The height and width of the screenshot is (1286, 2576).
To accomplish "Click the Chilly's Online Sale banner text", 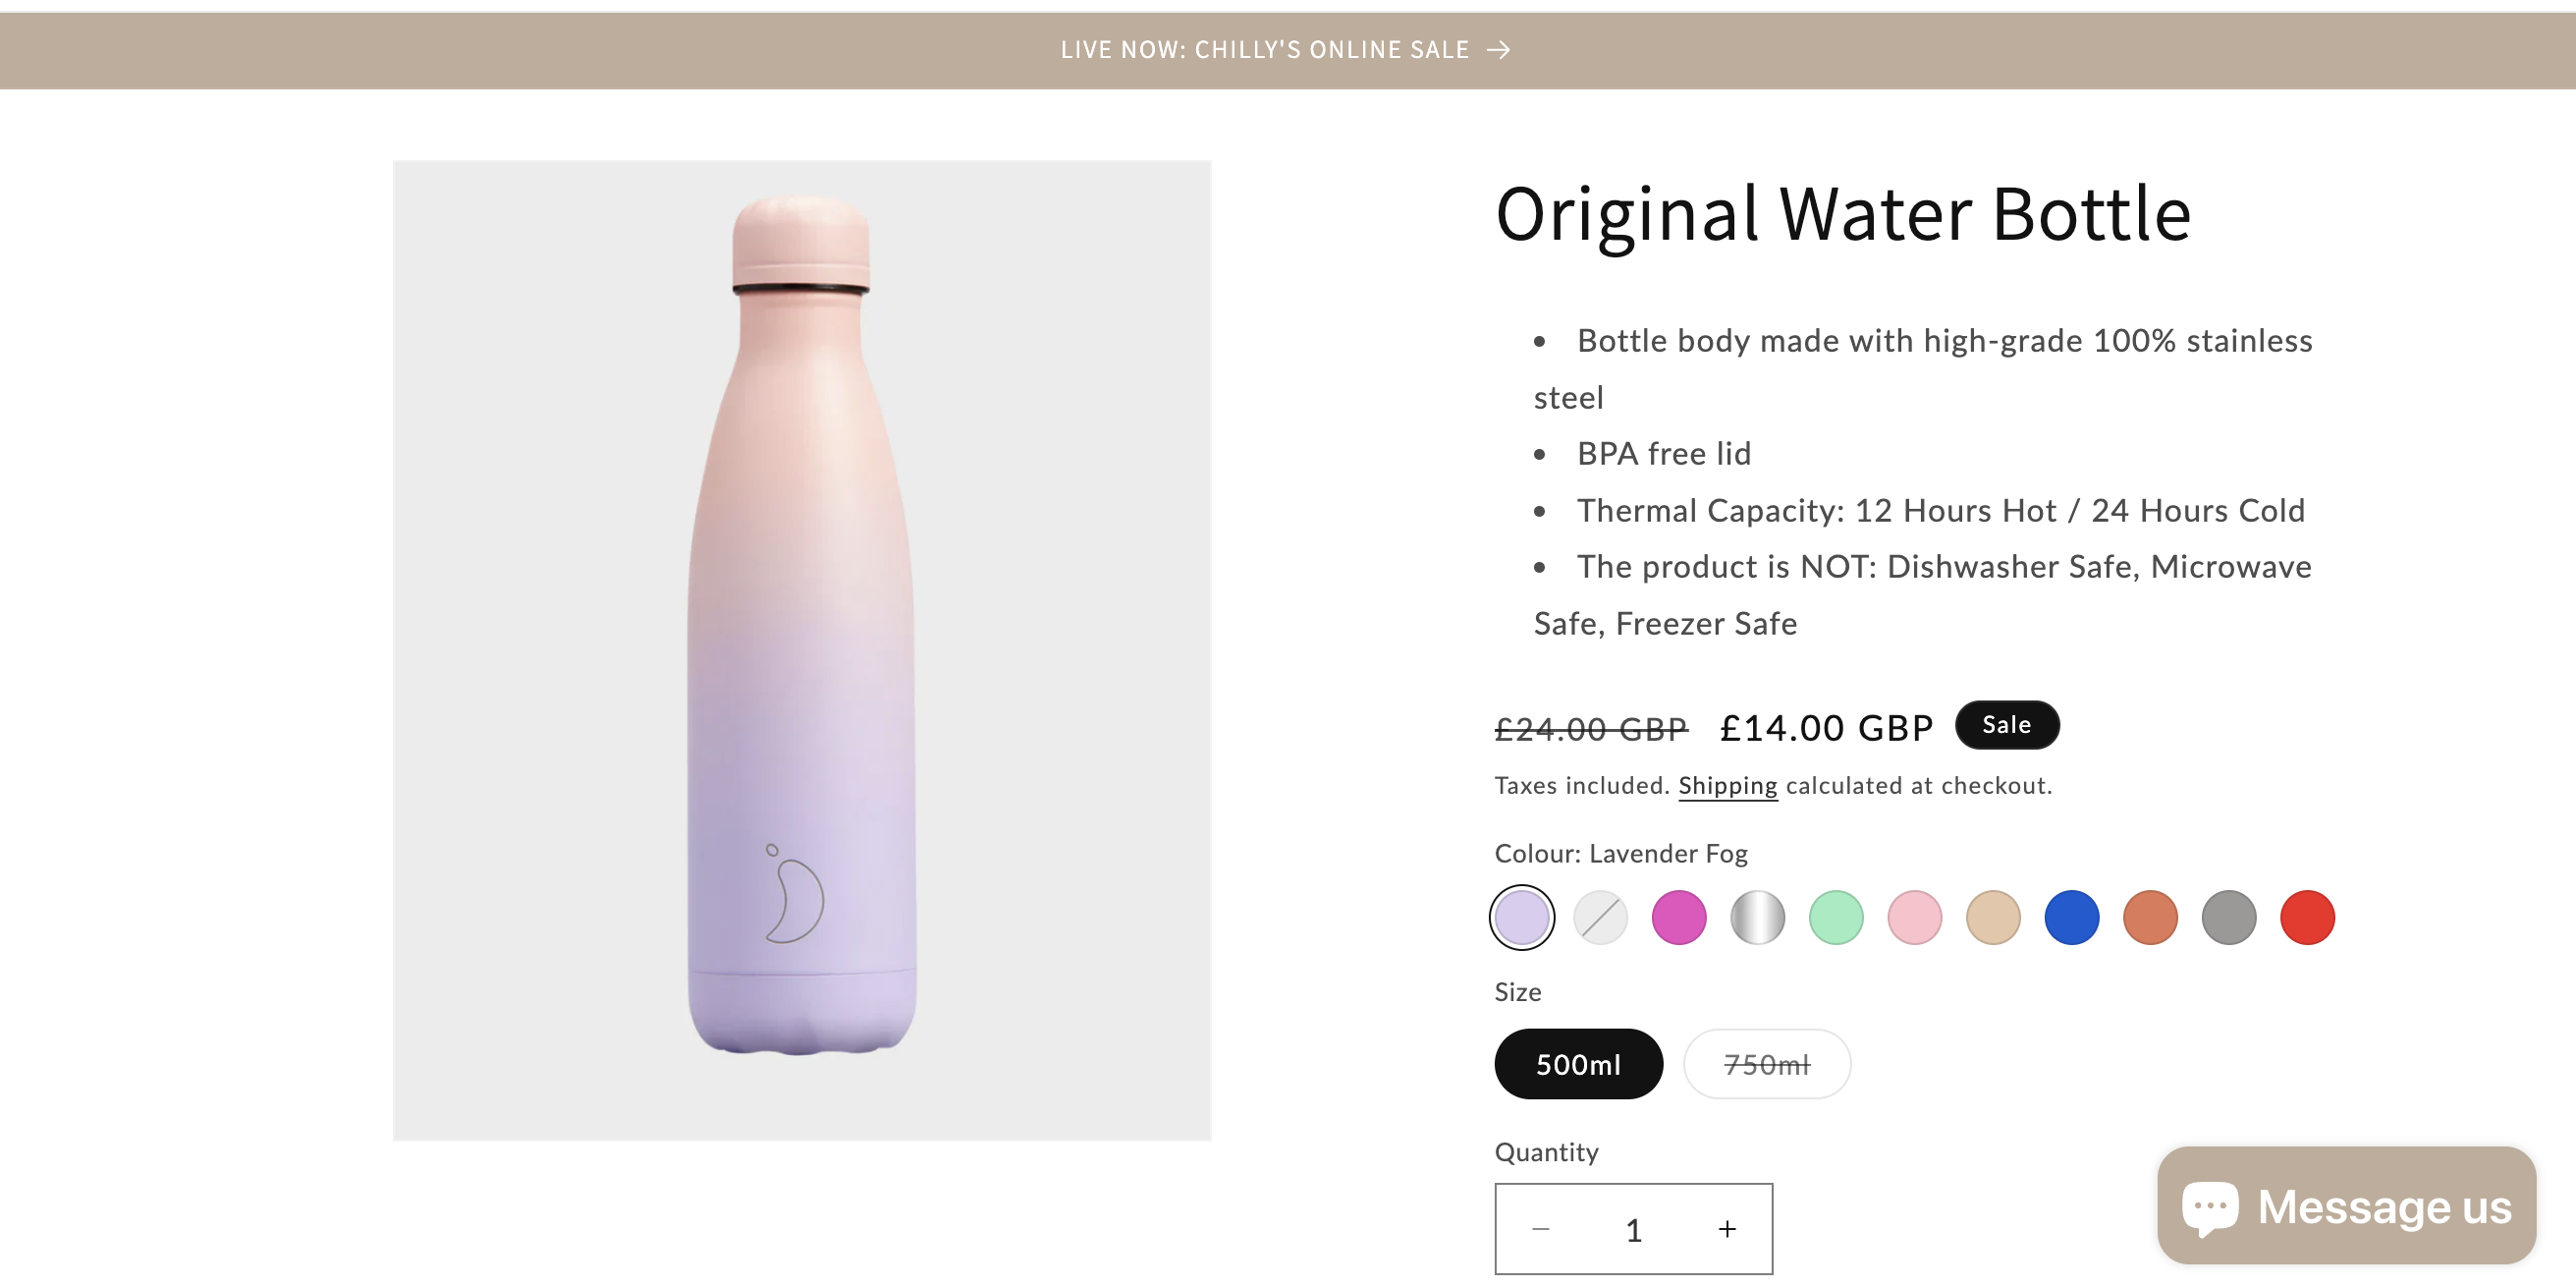I will click(x=1264, y=50).
